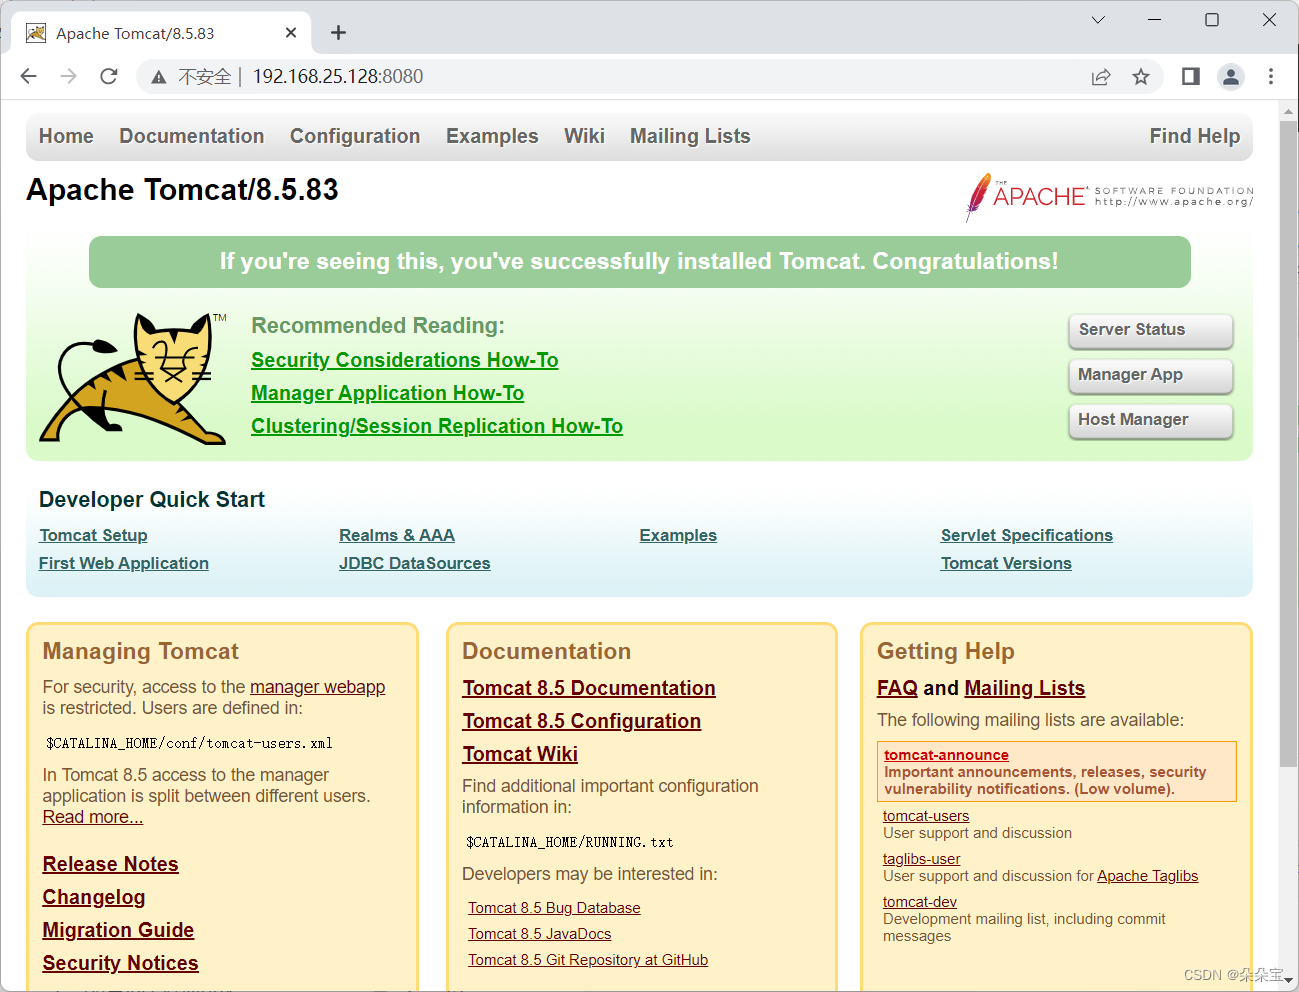Bookmark this page with the star icon
Screen dimensions: 1299x992
pos(1141,77)
